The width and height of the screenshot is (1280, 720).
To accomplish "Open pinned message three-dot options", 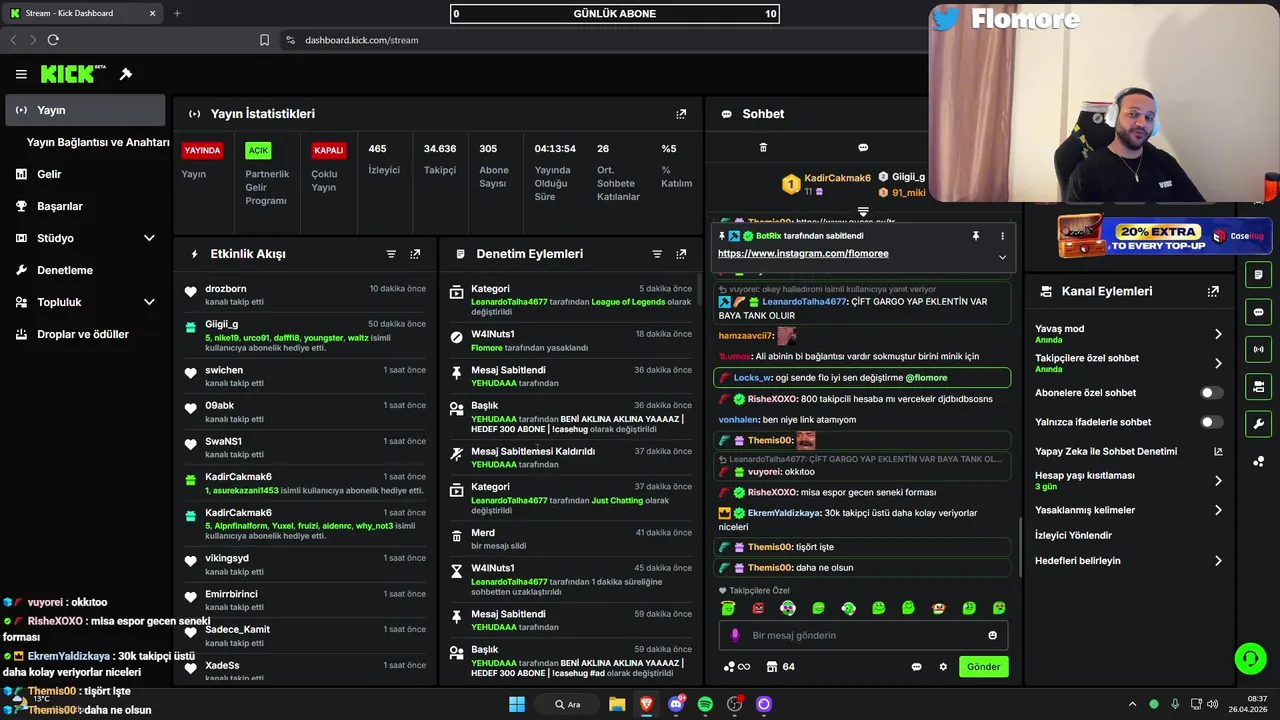I will 1002,236.
